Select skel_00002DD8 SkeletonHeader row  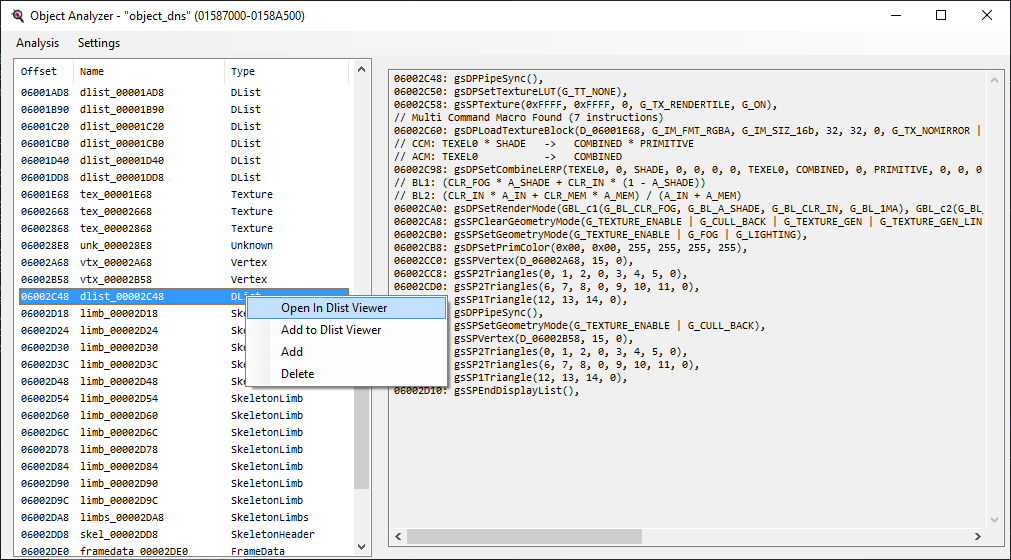(x=184, y=535)
